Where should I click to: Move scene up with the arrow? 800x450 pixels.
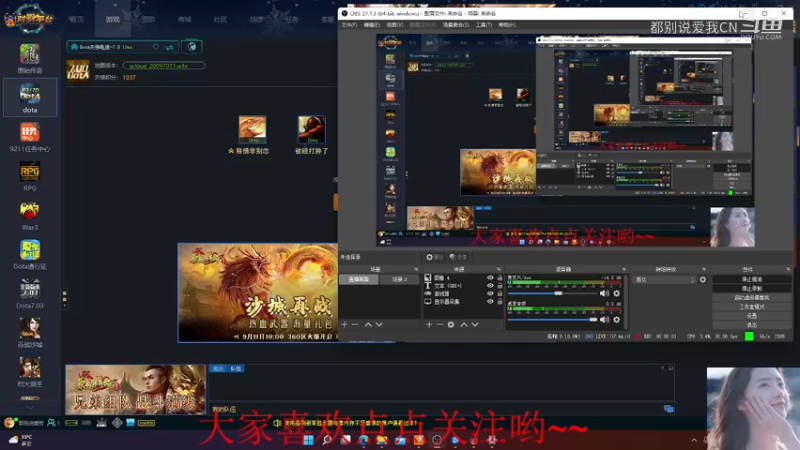[368, 324]
